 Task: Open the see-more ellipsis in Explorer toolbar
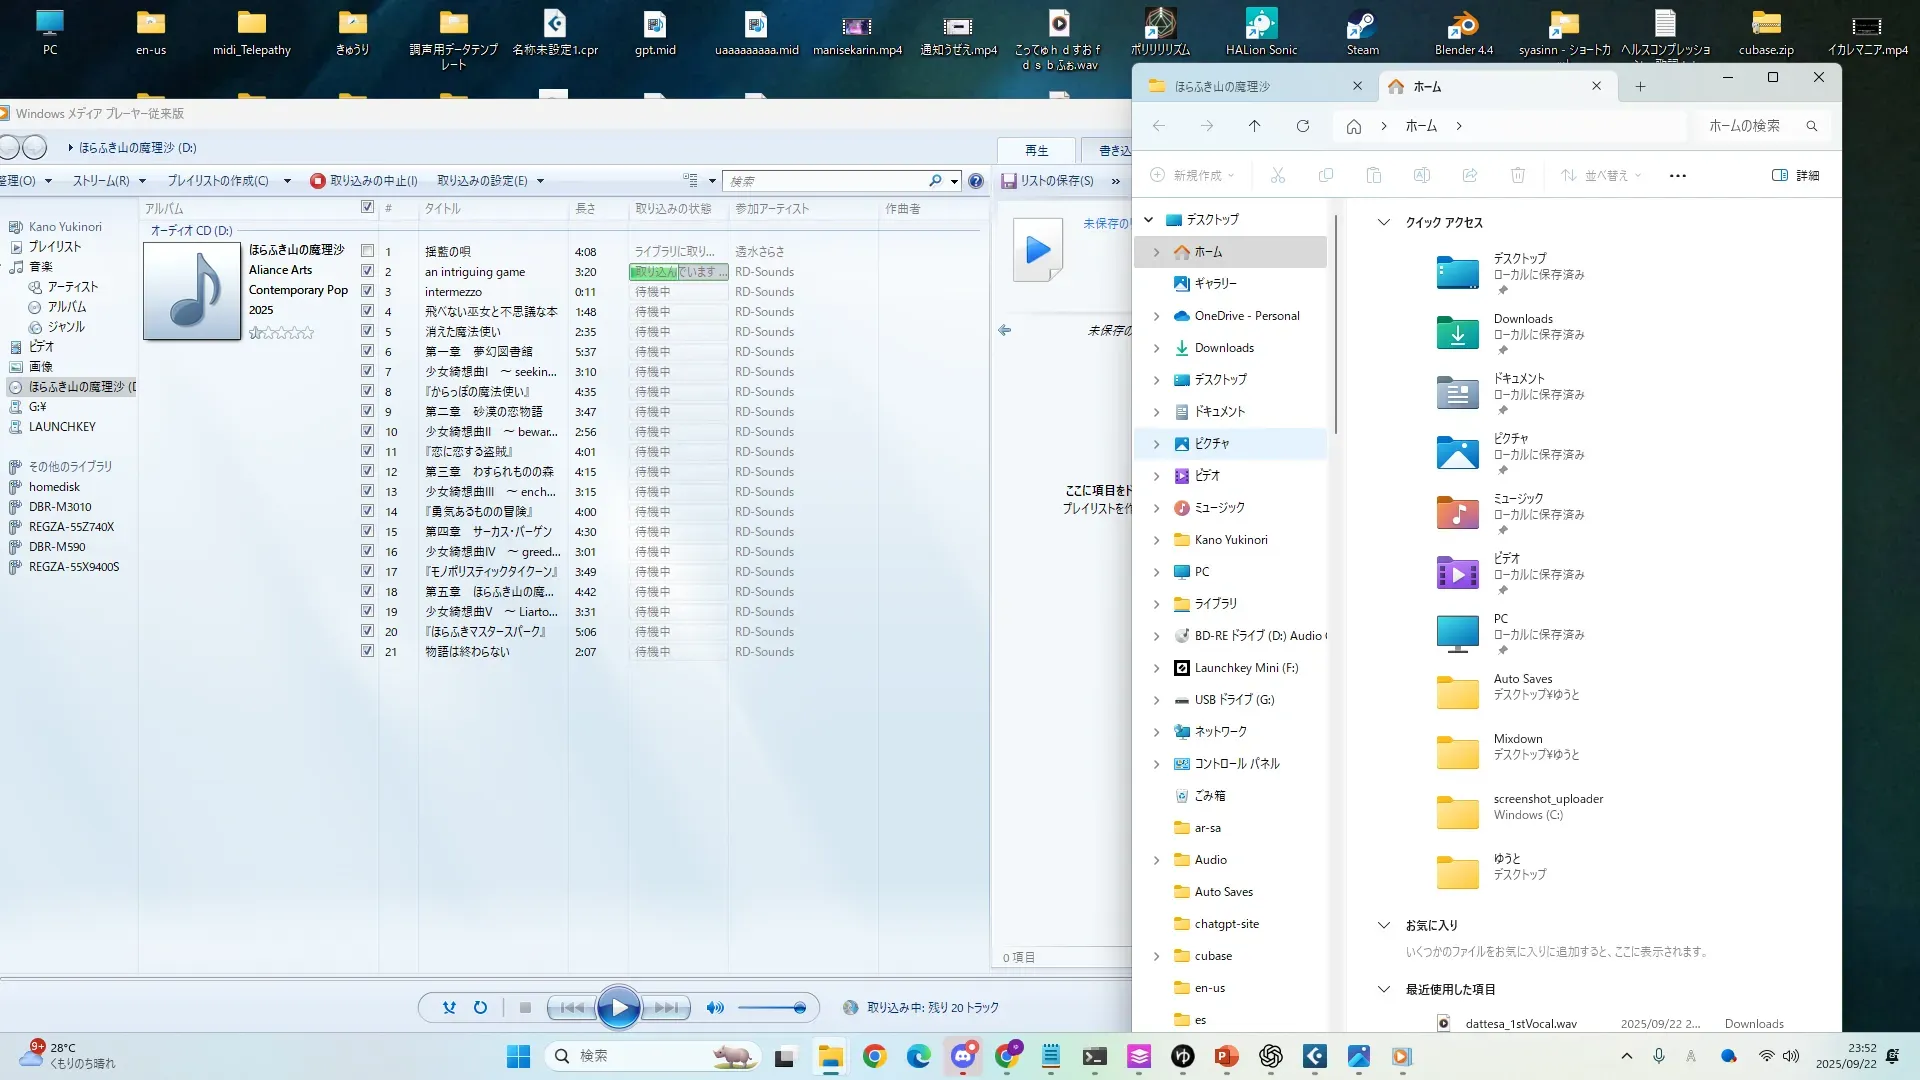pos(1678,176)
